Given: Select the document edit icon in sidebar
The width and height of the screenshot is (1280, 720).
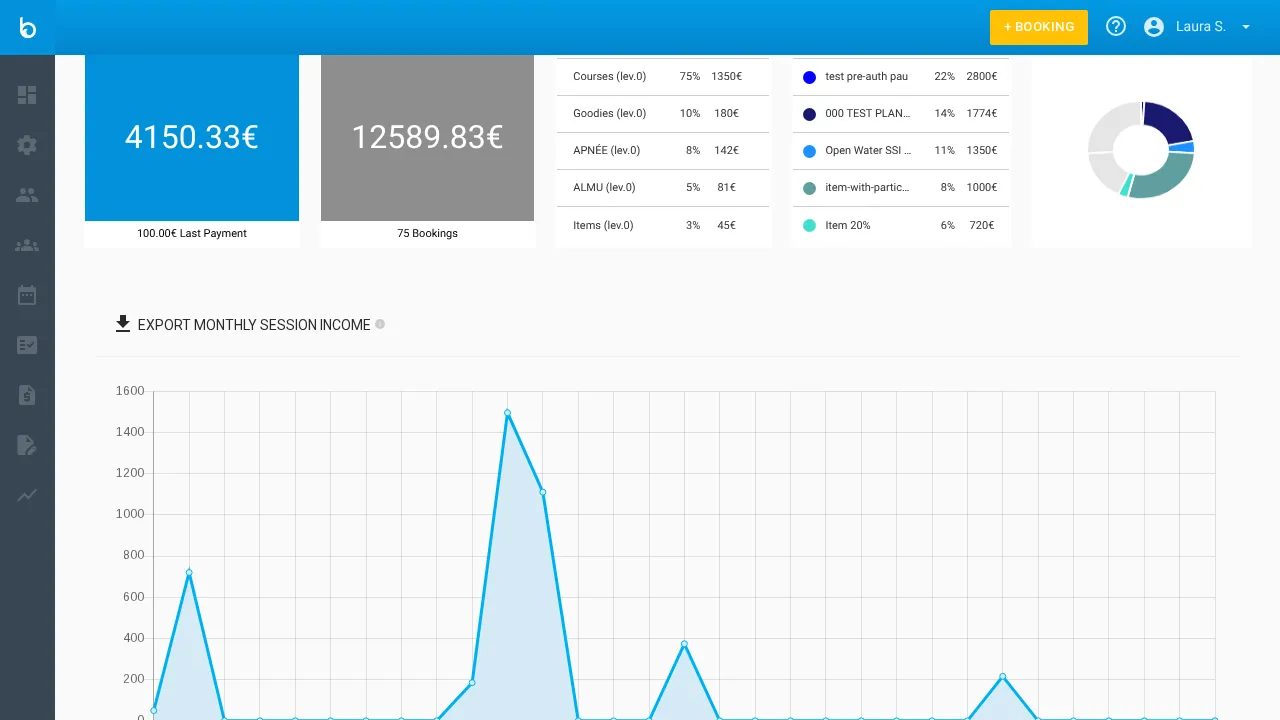Looking at the screenshot, I should (27, 444).
